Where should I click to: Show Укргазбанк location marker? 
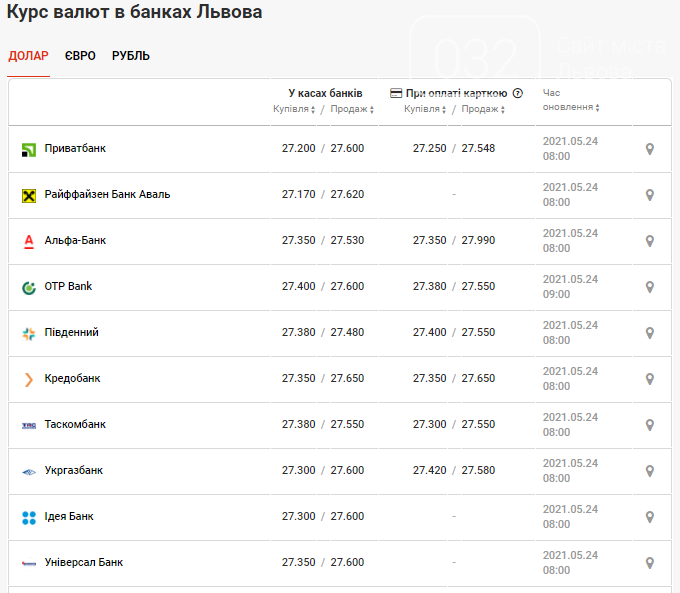650,471
